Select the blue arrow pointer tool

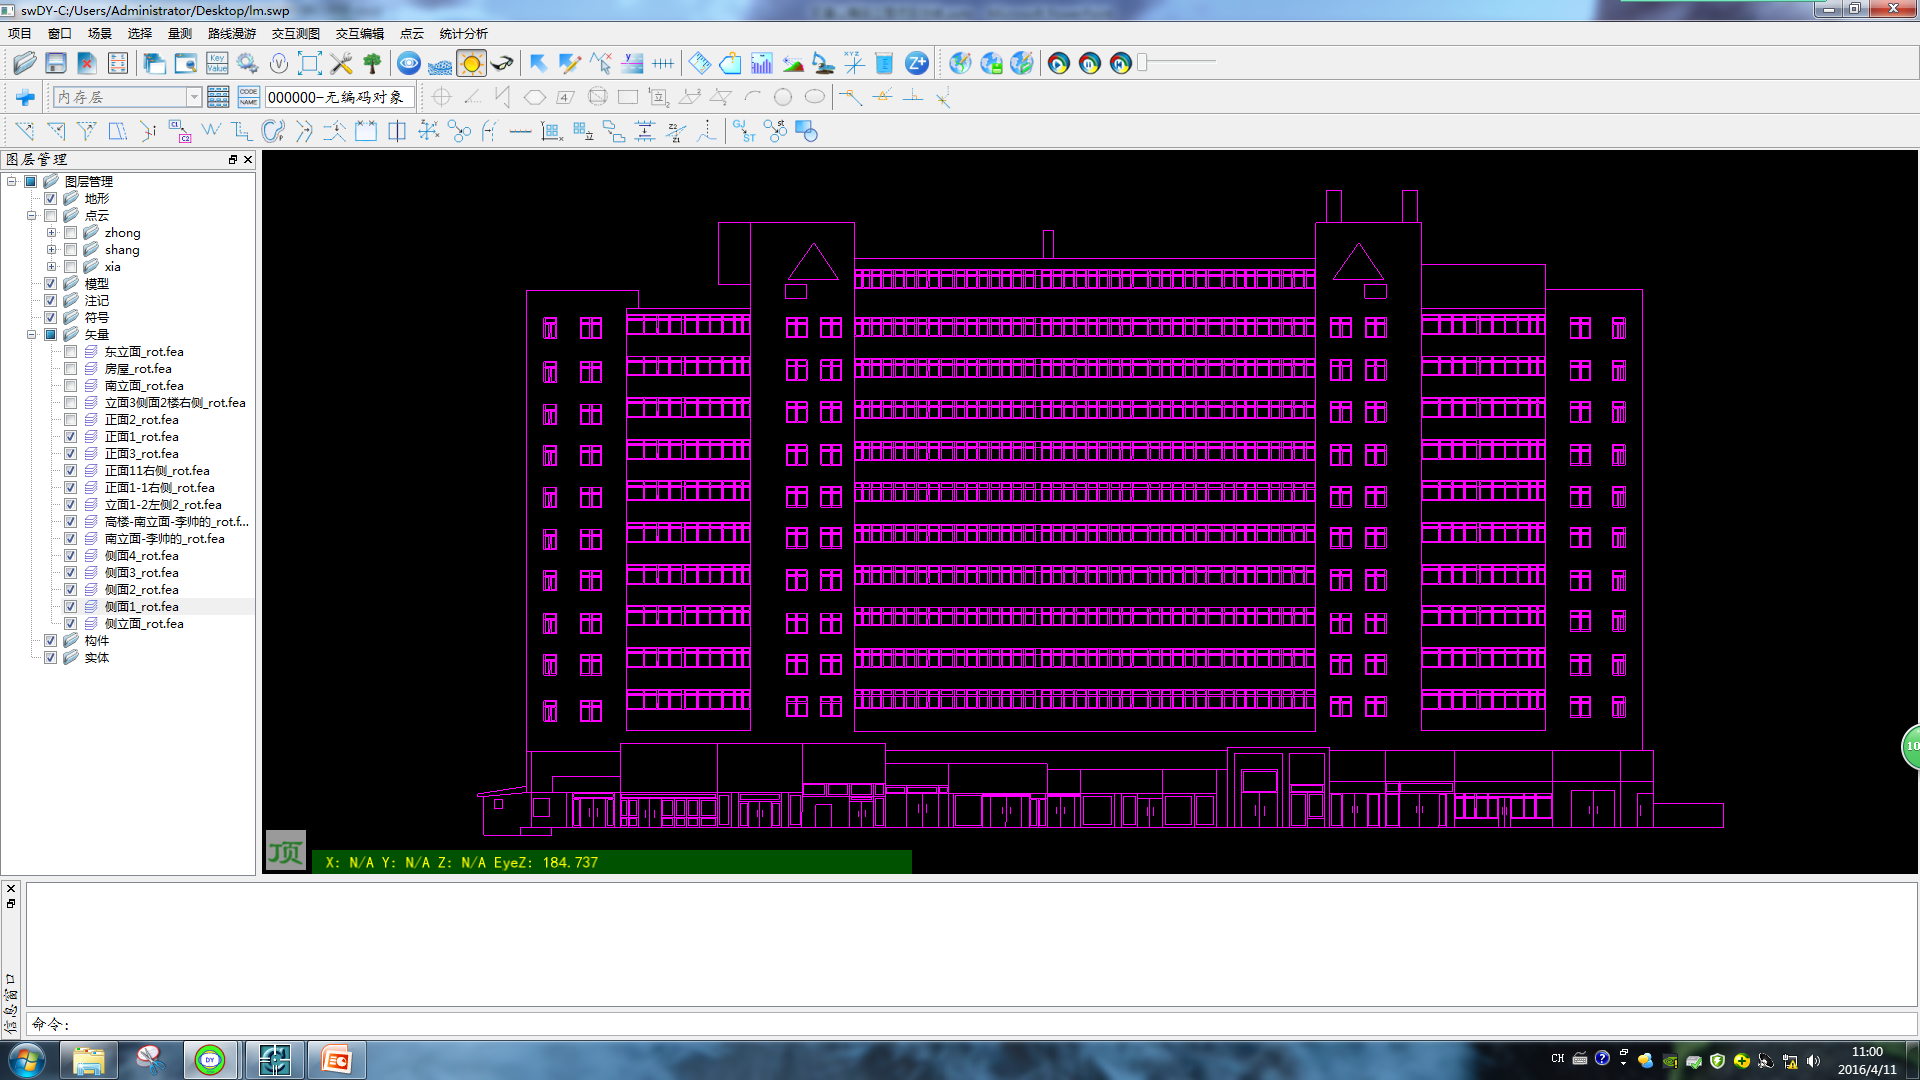pyautogui.click(x=538, y=63)
